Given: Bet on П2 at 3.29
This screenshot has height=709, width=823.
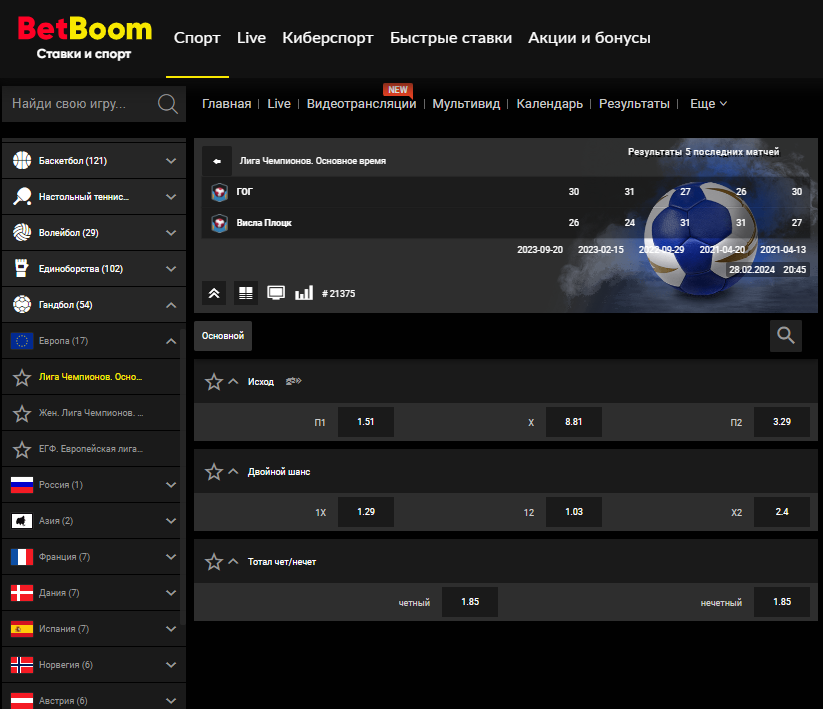Looking at the screenshot, I should (x=782, y=422).
